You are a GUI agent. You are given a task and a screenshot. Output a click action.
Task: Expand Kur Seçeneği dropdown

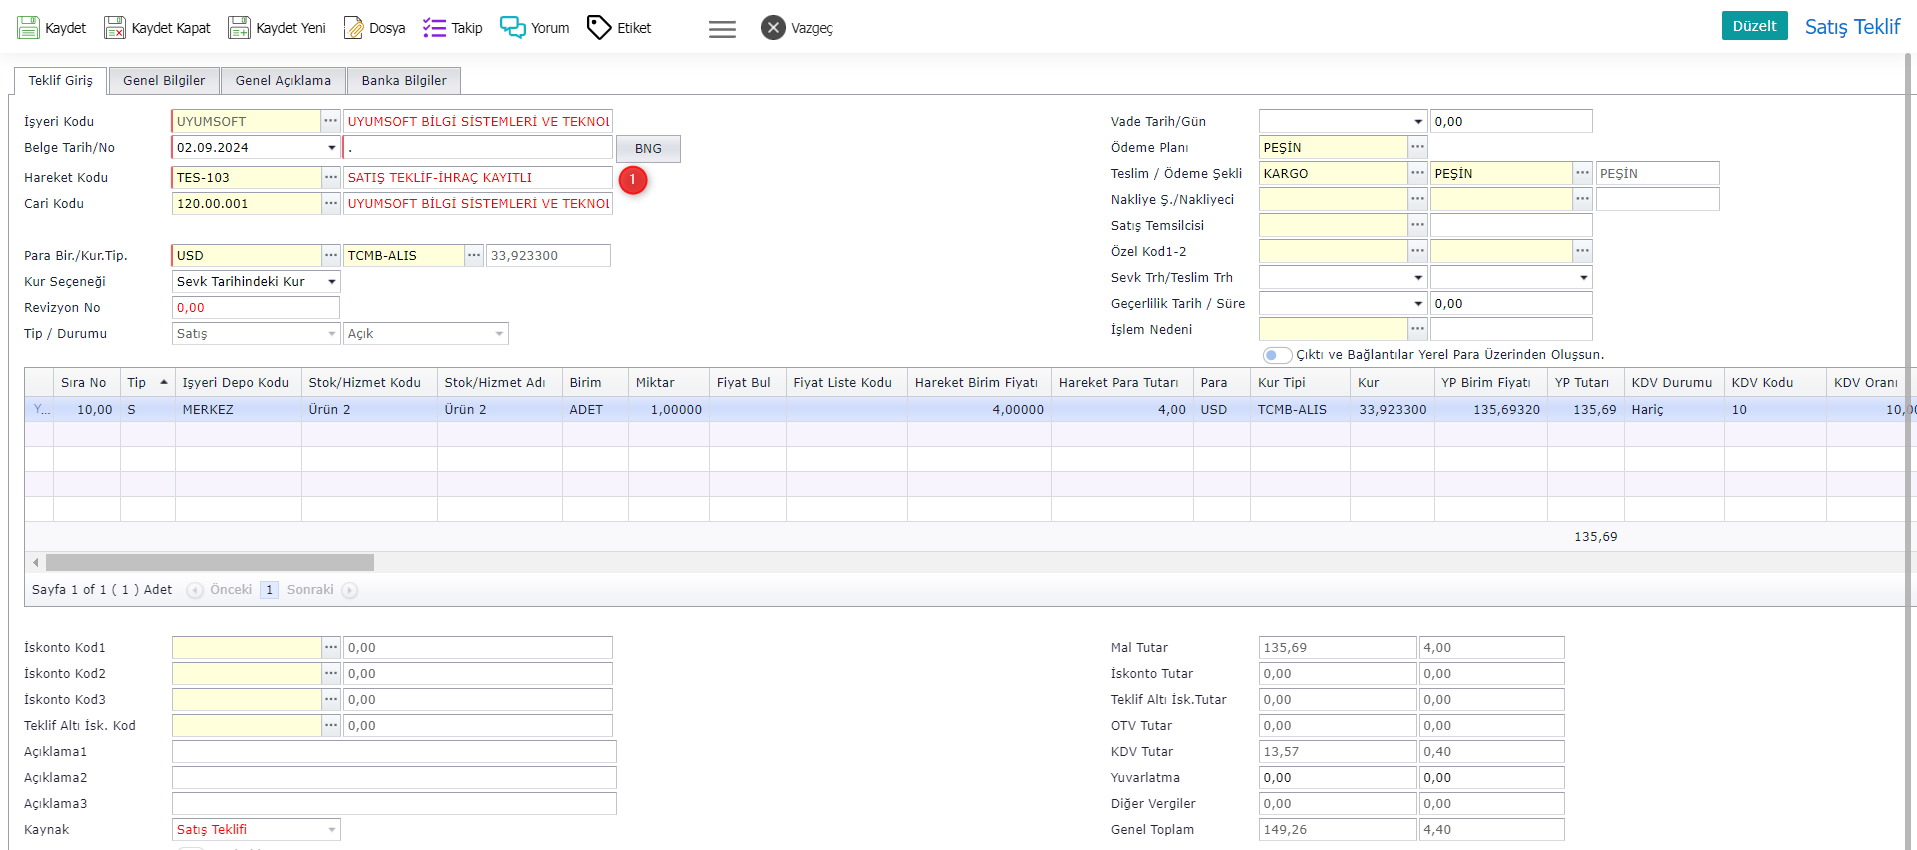pyautogui.click(x=332, y=281)
